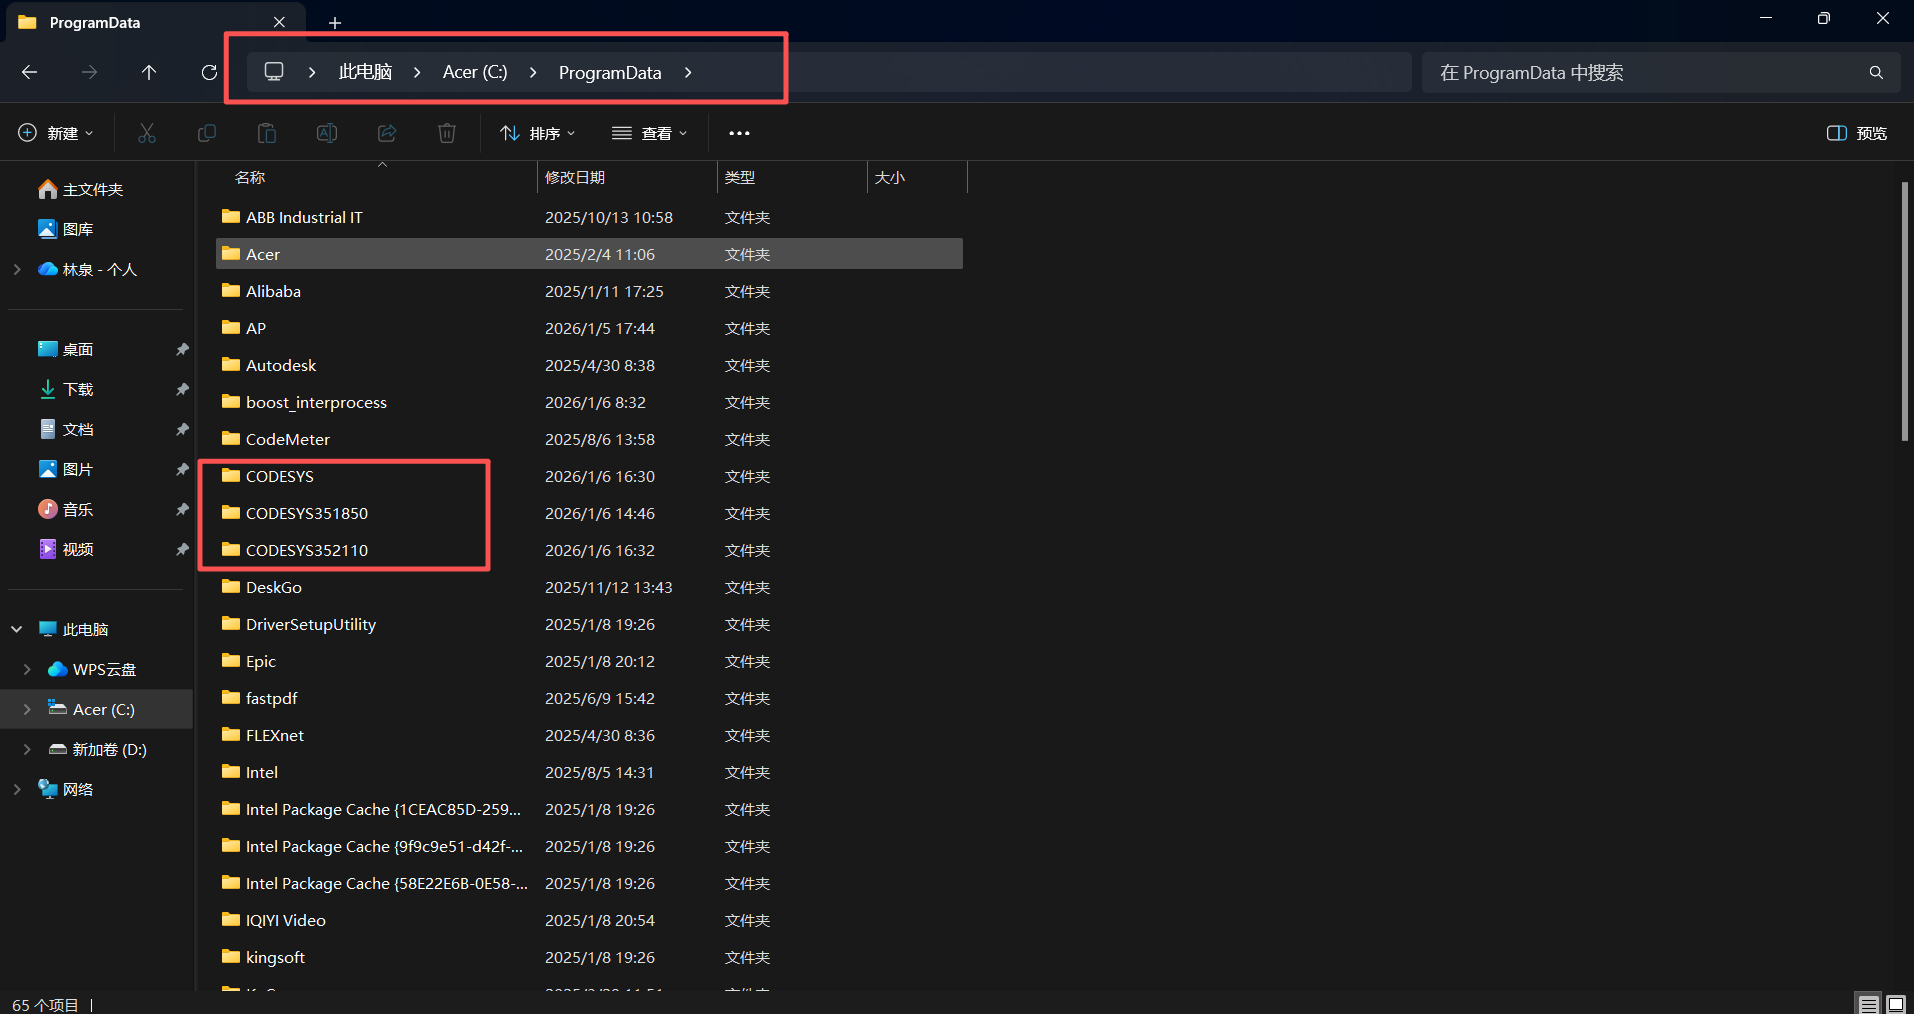Unpin 下载 using its pin icon

pyautogui.click(x=182, y=389)
